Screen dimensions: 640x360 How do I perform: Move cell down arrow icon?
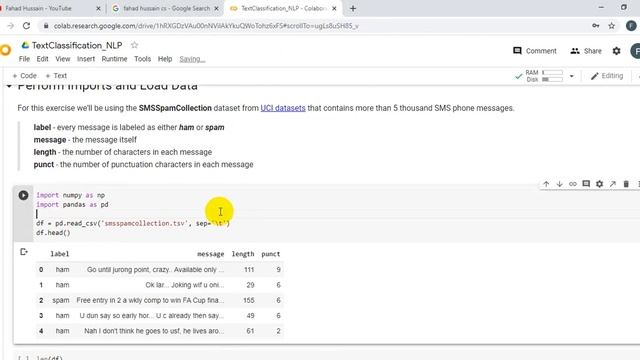pos(560,184)
